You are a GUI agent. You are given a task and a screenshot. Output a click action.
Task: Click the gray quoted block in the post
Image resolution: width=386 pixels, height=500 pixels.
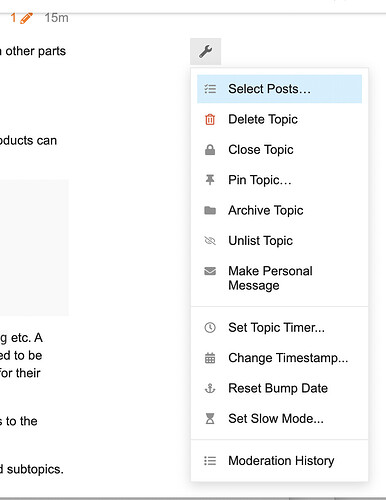(x=34, y=247)
